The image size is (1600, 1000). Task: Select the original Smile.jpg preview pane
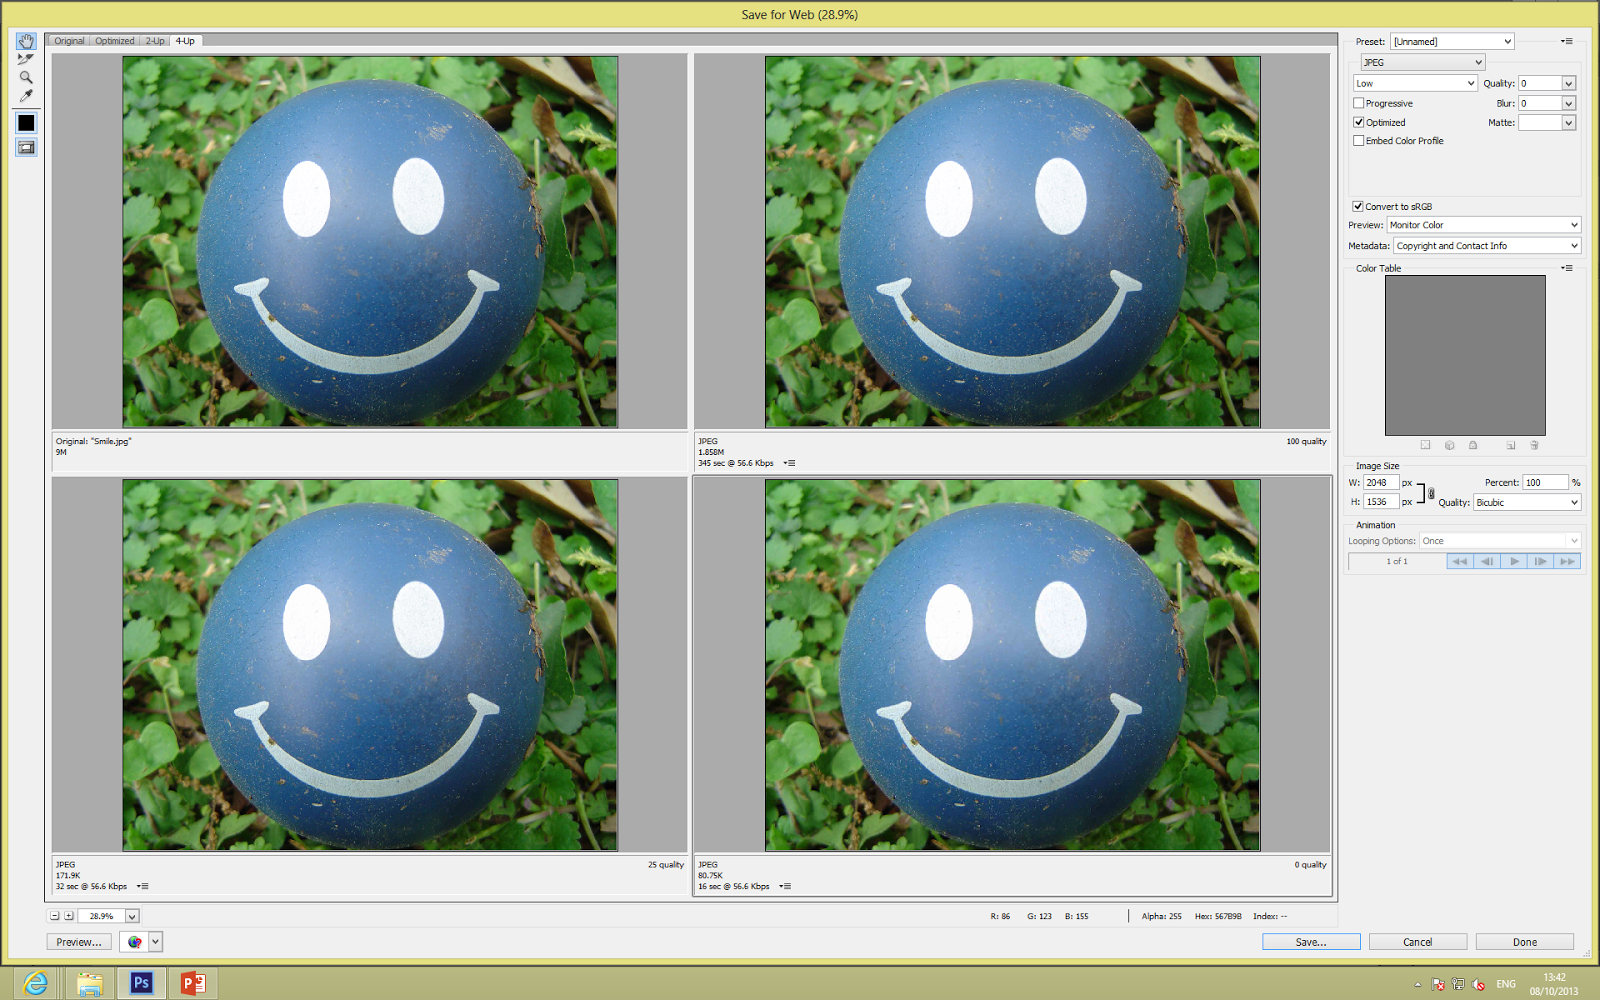tap(370, 242)
